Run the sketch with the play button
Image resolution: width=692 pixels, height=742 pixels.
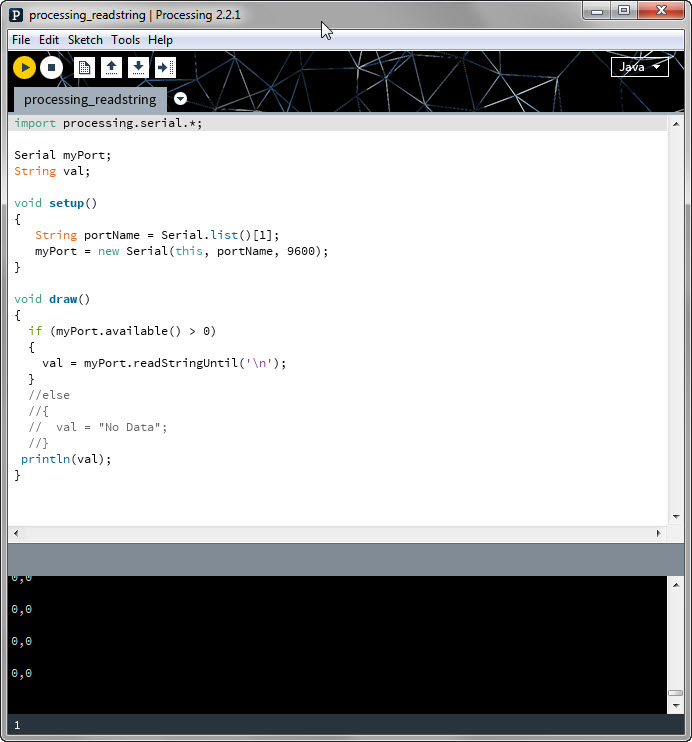coord(24,68)
